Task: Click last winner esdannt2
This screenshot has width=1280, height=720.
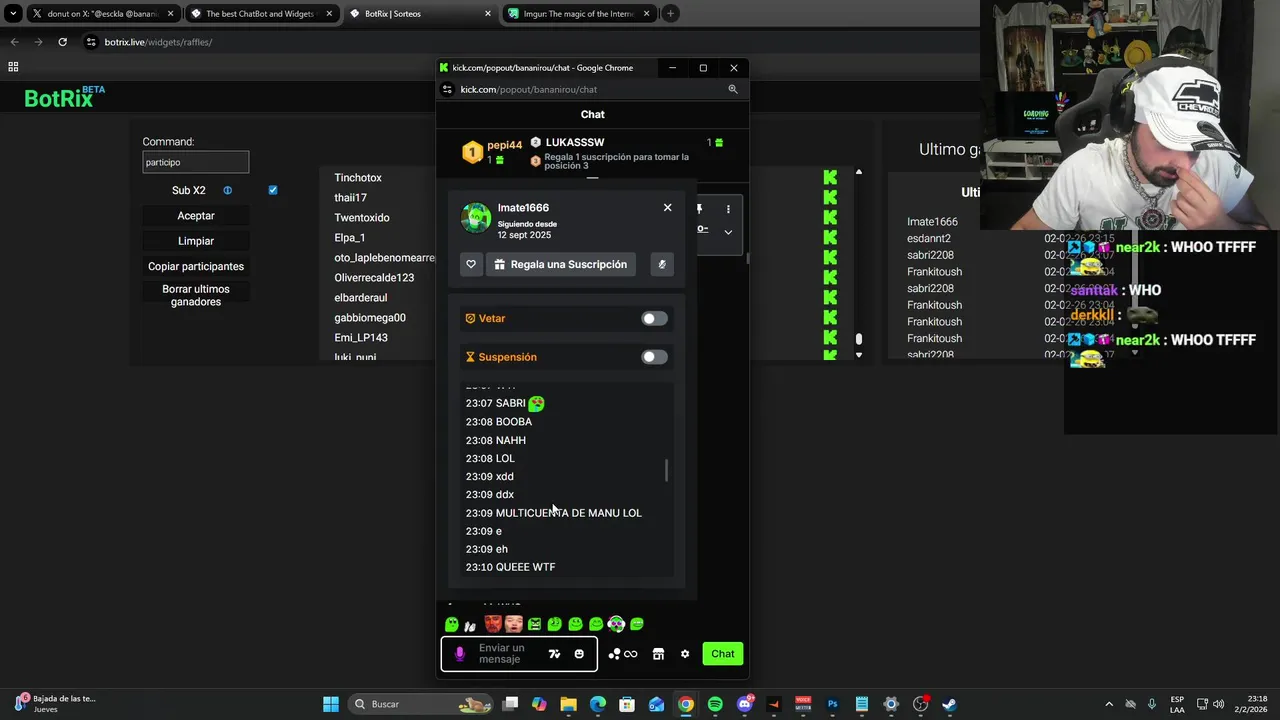Action: (929, 238)
